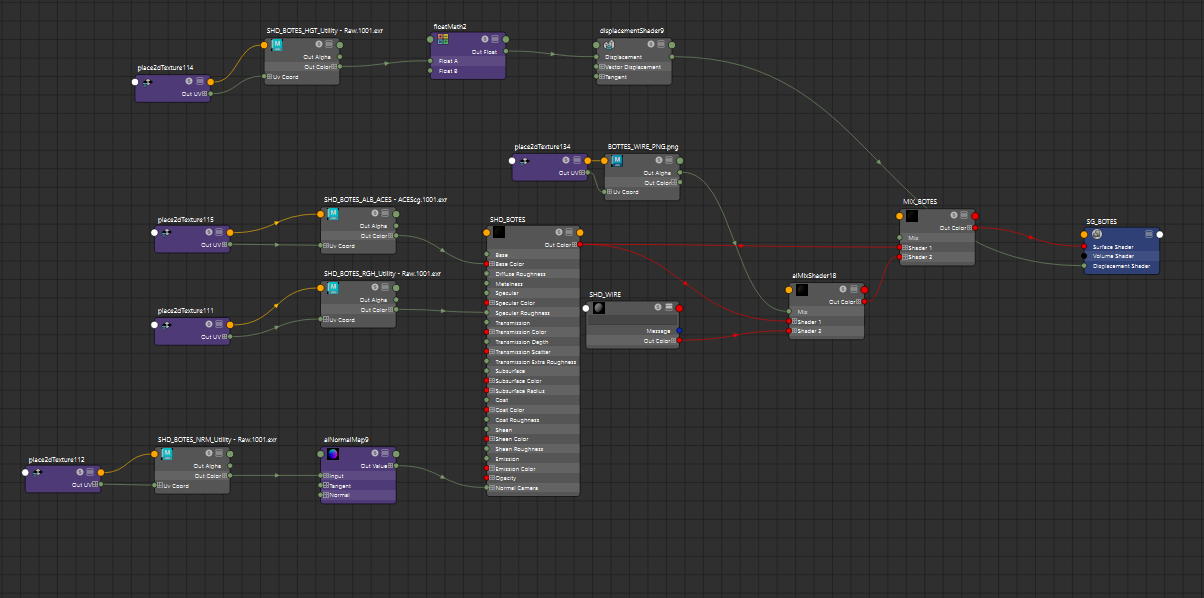Click the SHD_BOTES_NRM_Utility file texture icon
1204x598 pixels.
point(167,453)
